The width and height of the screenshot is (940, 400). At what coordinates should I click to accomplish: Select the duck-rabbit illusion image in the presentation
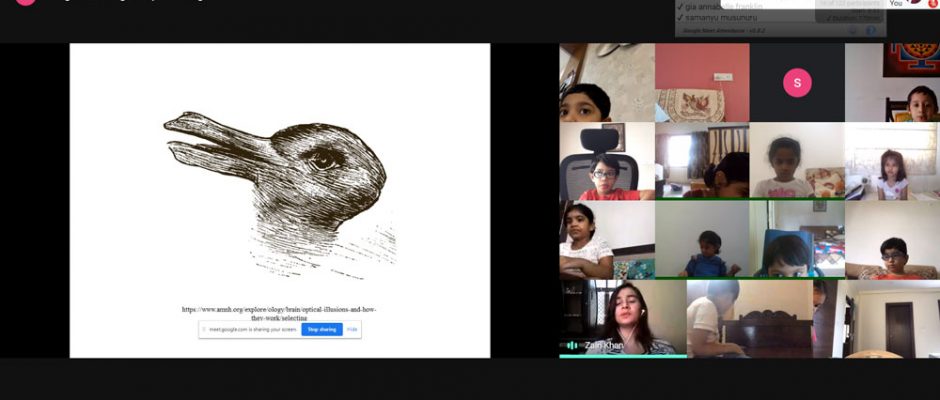(280, 194)
